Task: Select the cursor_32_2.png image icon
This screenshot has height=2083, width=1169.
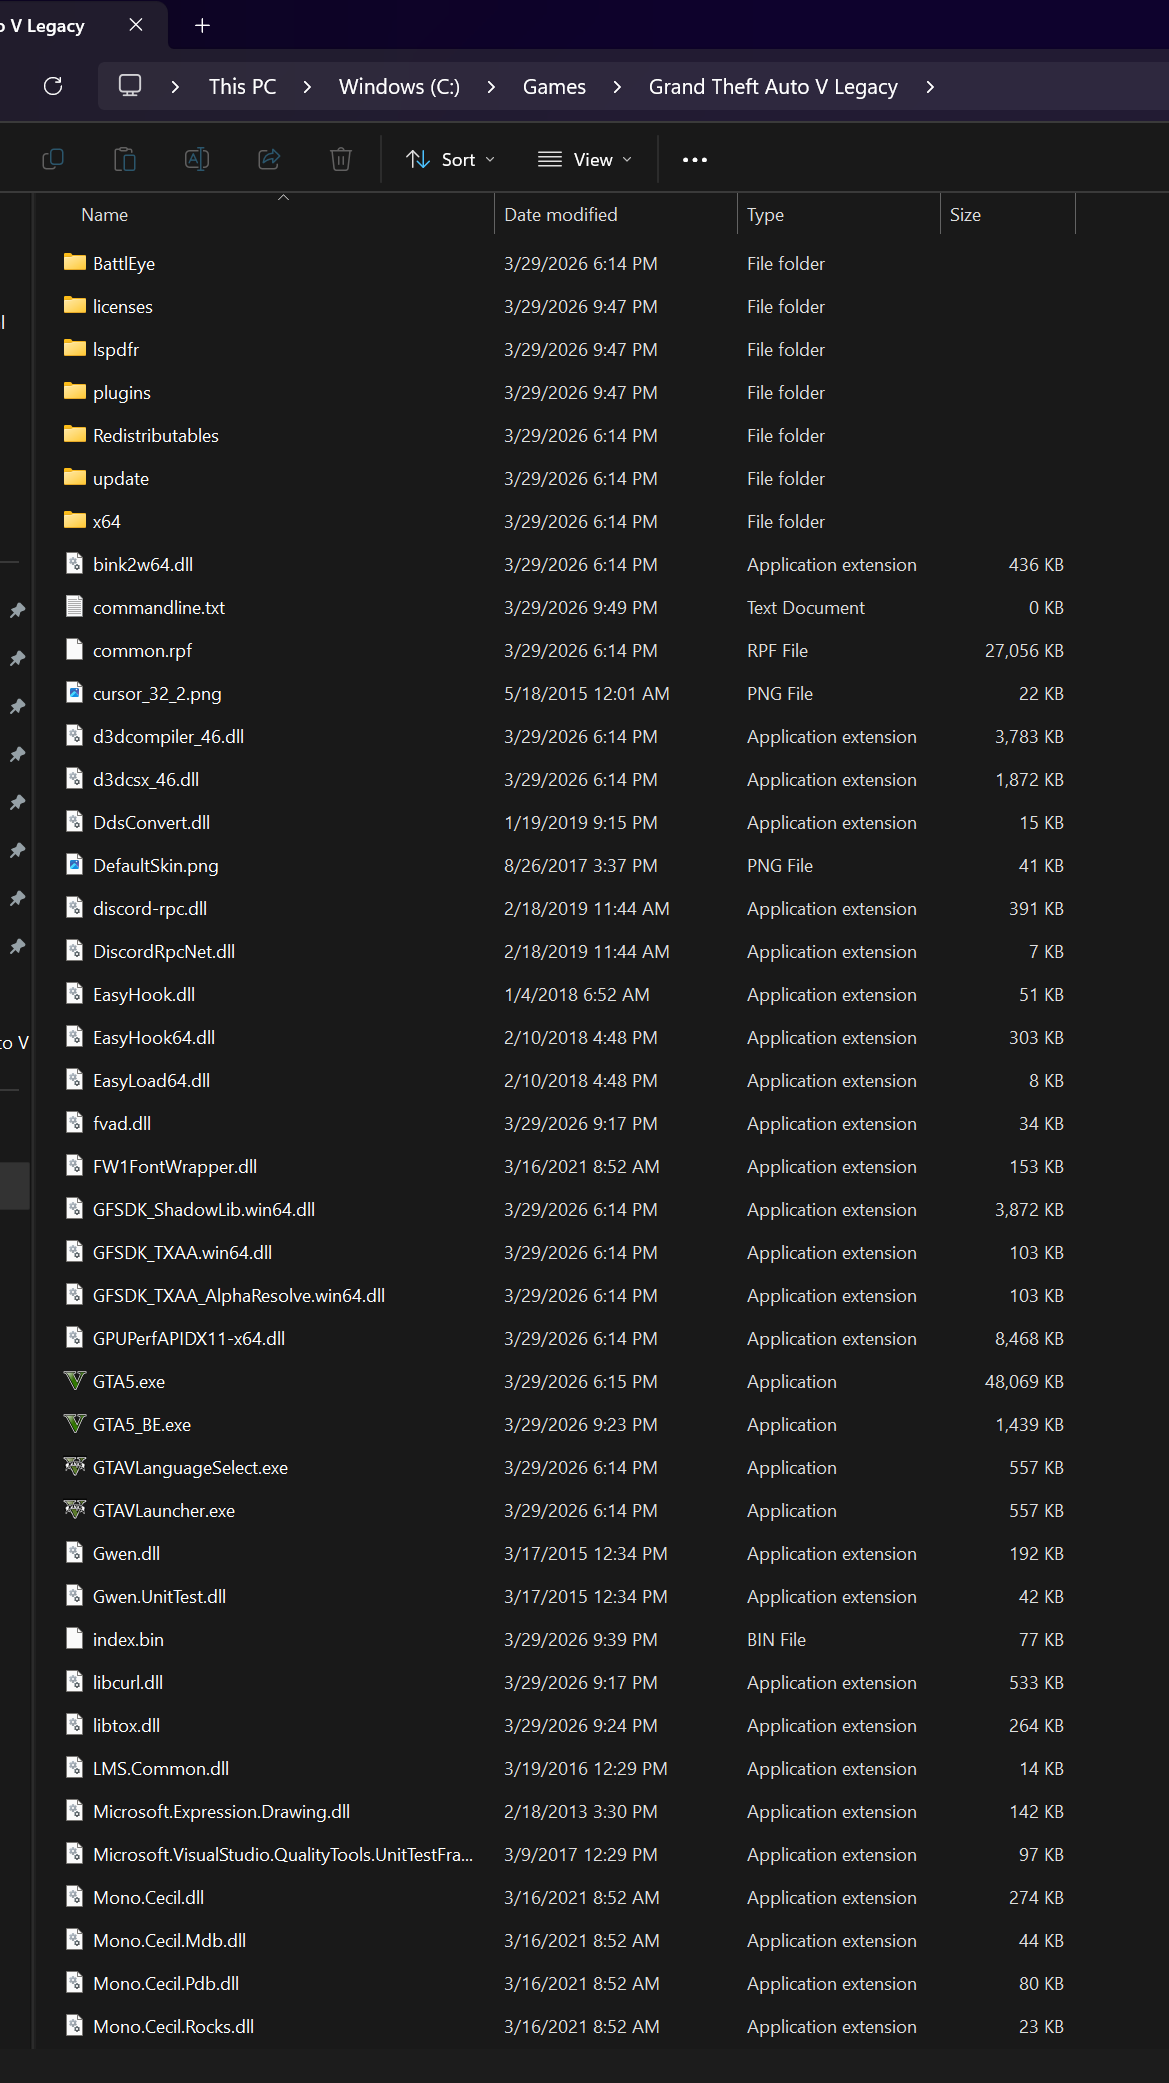Action: tap(75, 692)
